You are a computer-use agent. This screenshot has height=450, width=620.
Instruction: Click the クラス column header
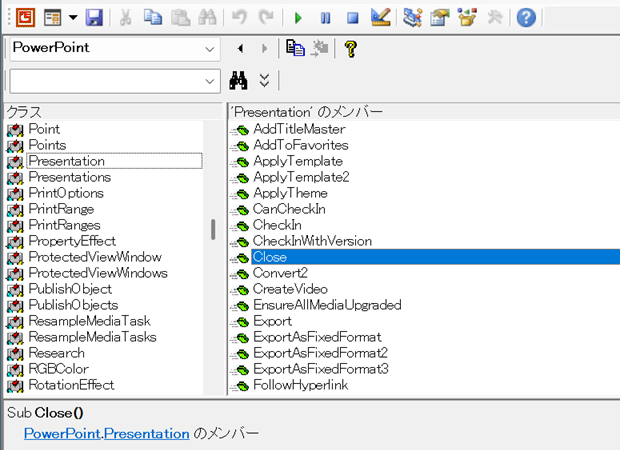pos(113,112)
